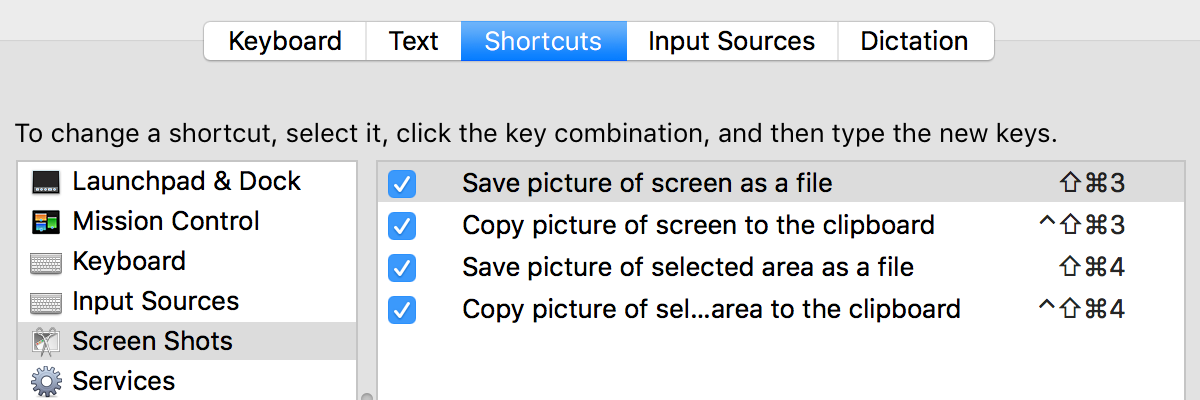This screenshot has width=1200, height=400.
Task: Click the ⇧⌘3 key combination
Action: [x=1092, y=184]
